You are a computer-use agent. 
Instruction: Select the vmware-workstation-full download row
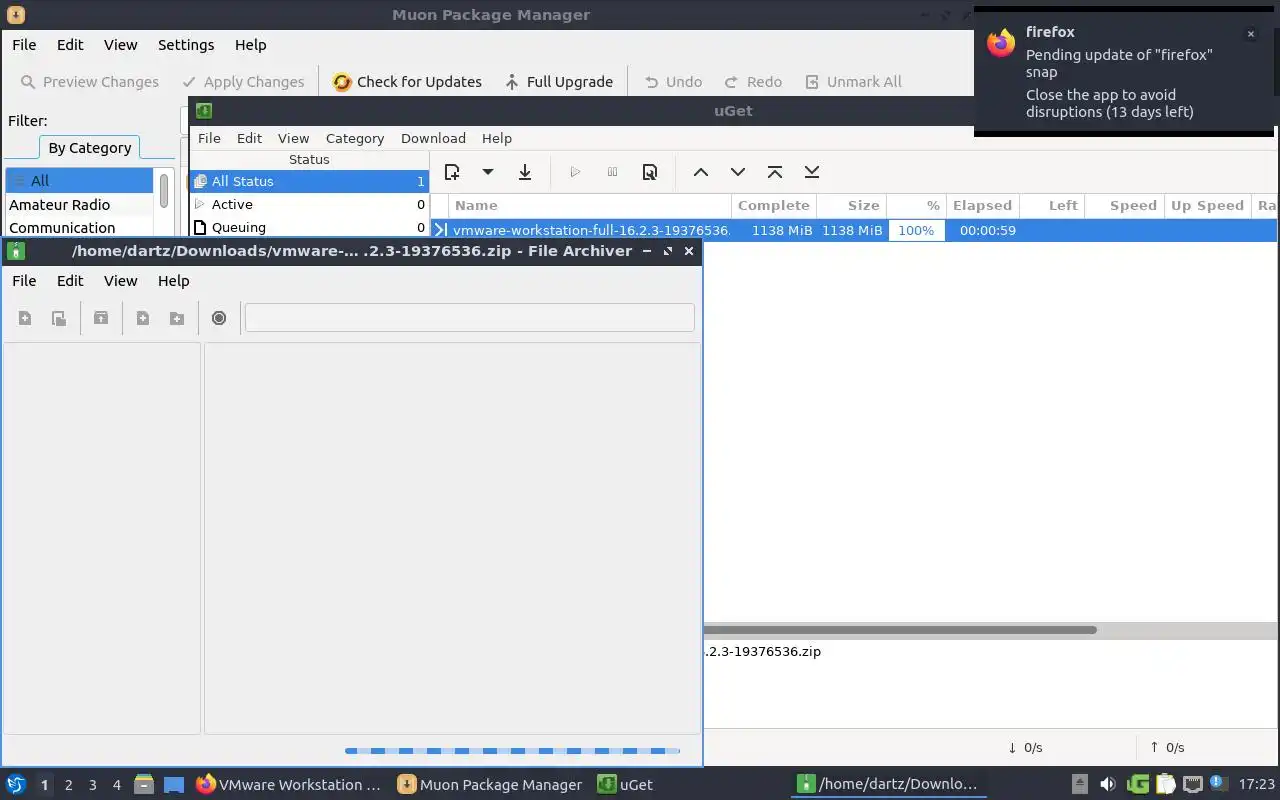coord(854,230)
